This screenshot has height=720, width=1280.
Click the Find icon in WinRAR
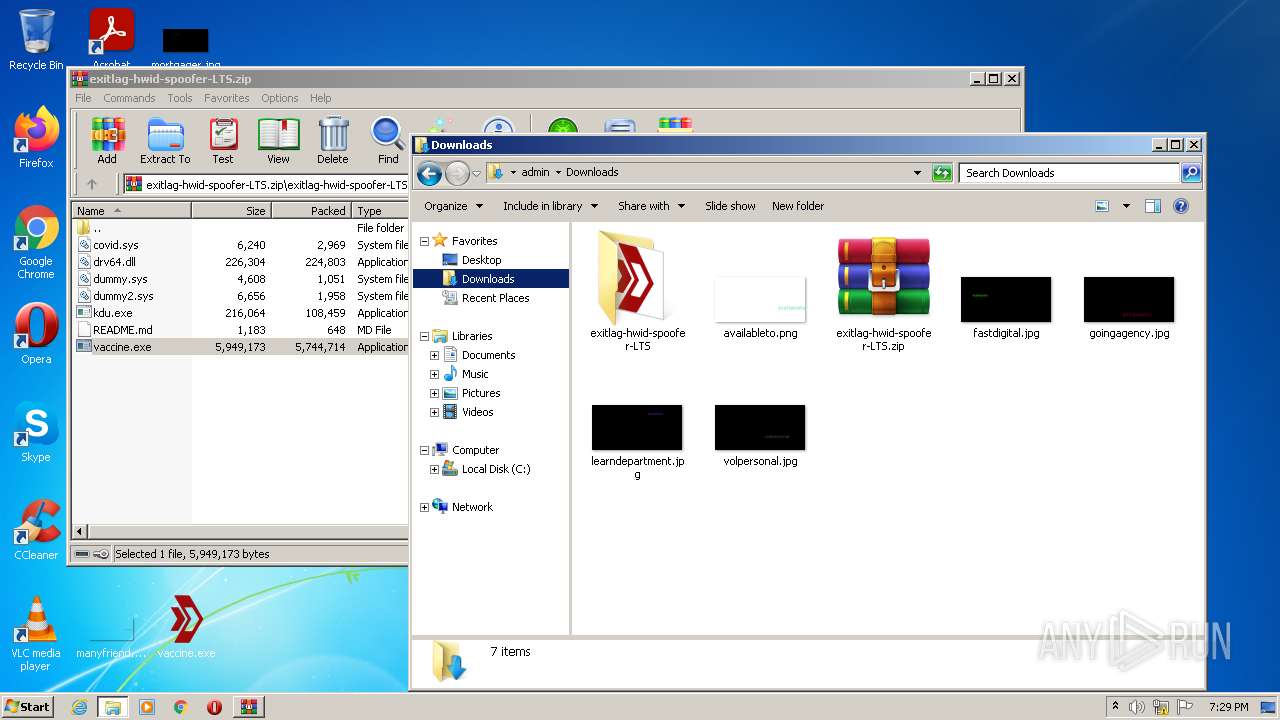point(388,140)
